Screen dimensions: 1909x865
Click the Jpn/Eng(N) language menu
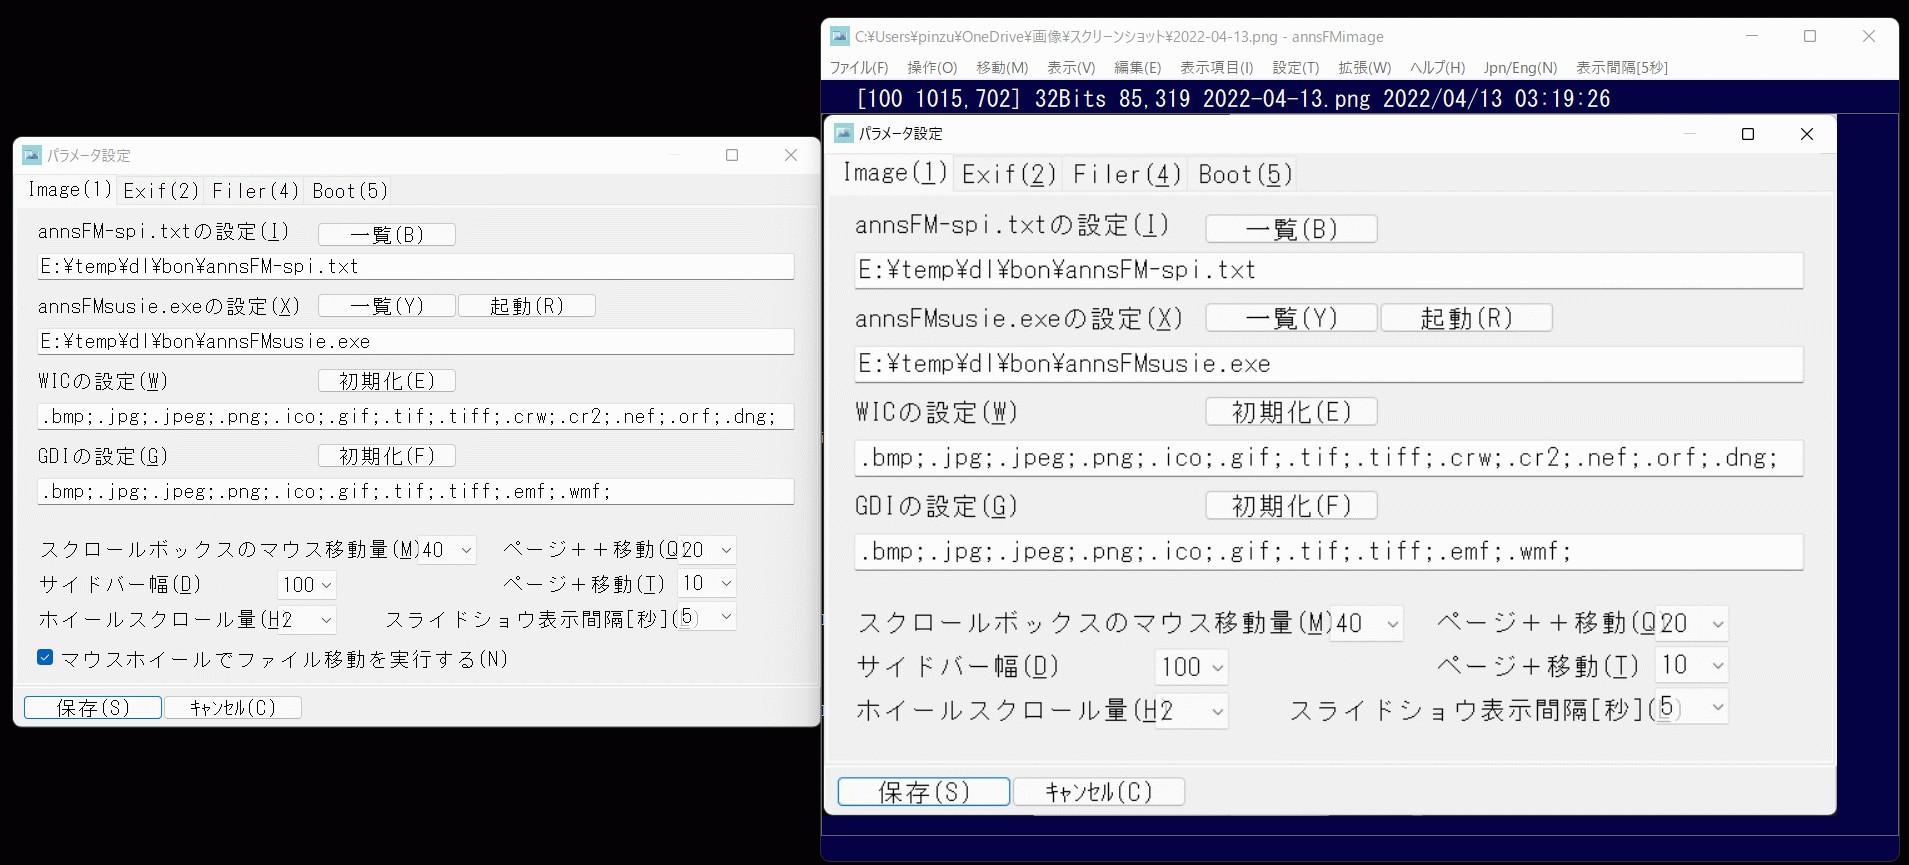[x=1519, y=68]
